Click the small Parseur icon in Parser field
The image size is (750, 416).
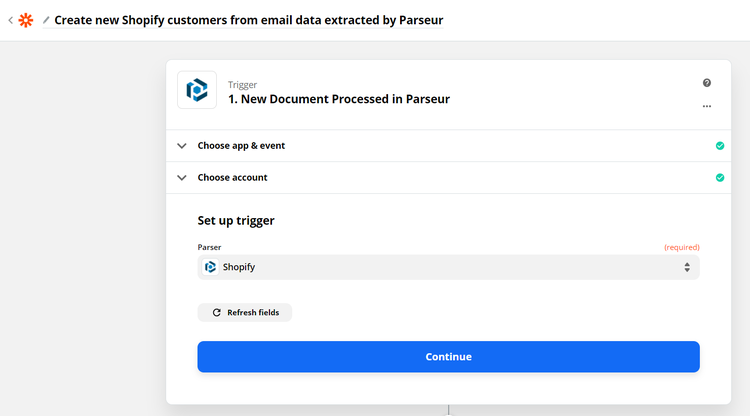(x=210, y=267)
